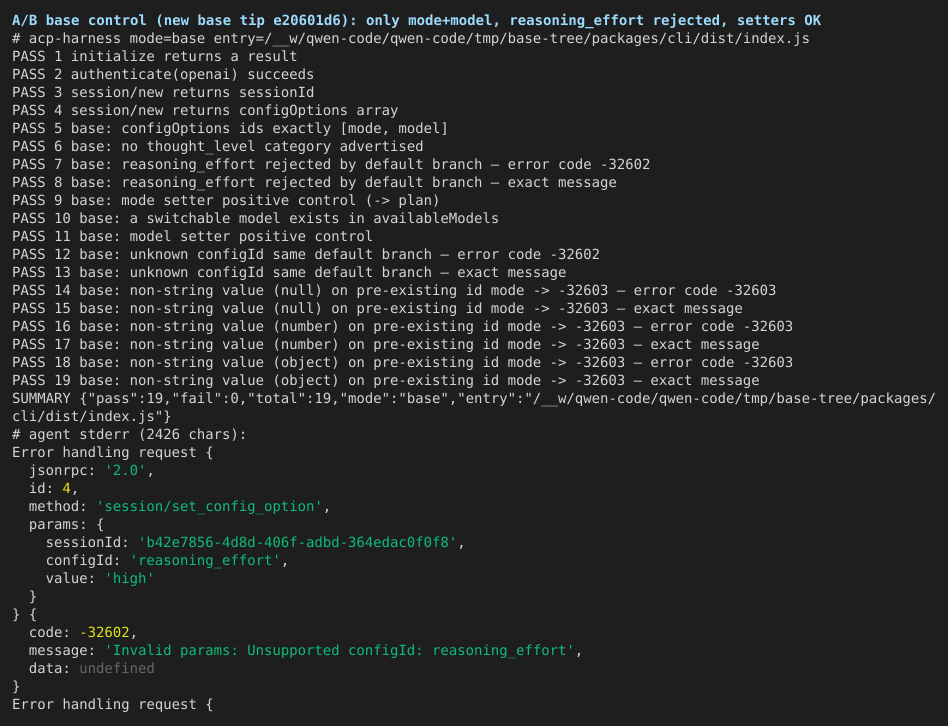Click PASS 2 authenticate(openai) succeeds line
The image size is (948, 726).
pos(163,74)
